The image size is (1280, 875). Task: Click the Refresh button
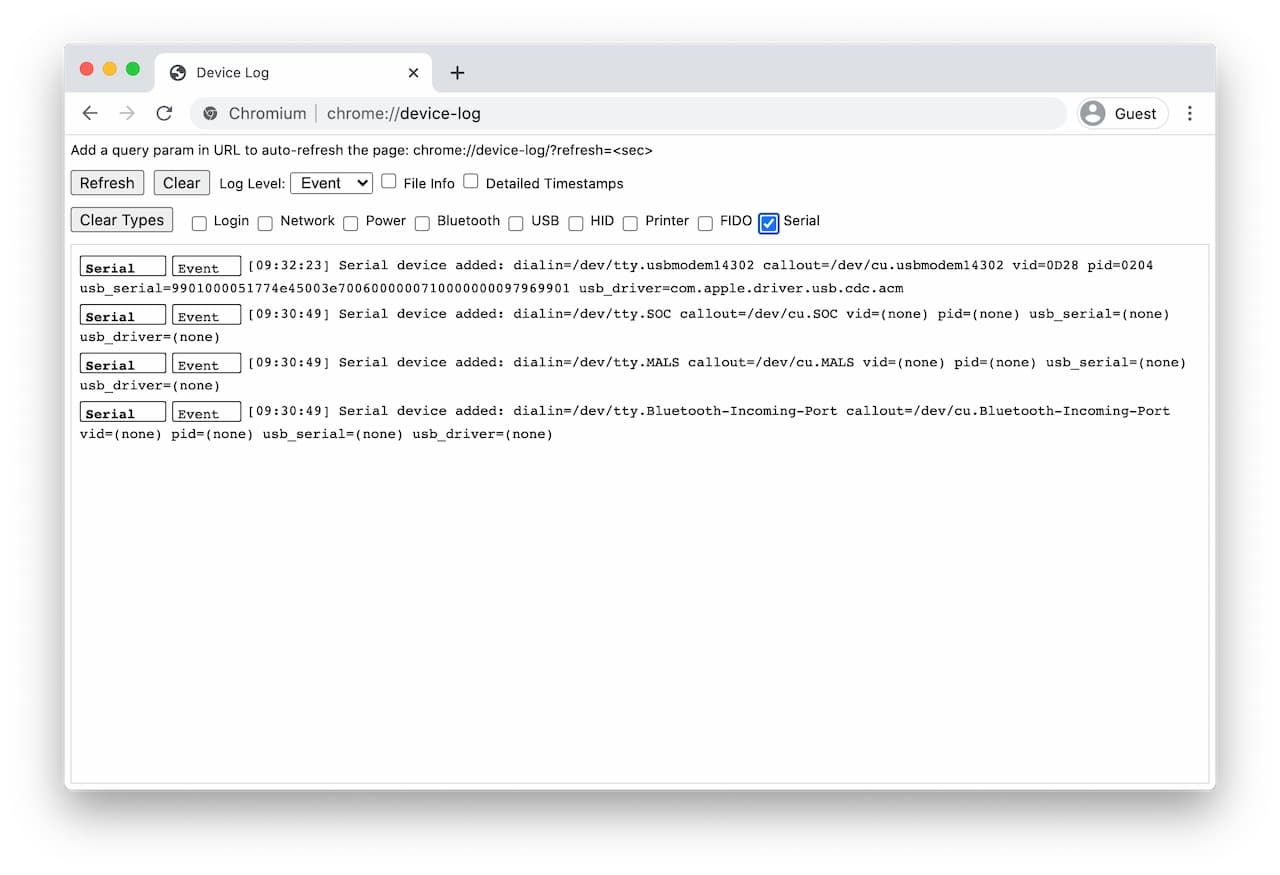click(x=107, y=182)
